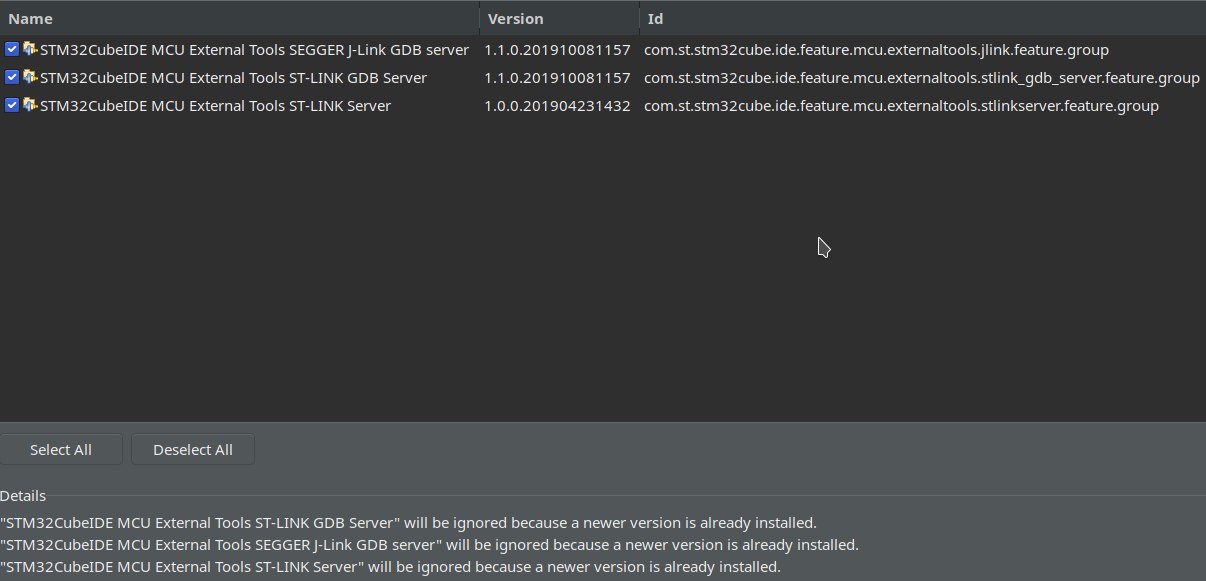Click the feature icon beside ST-LINK GDB Server
Screen dimensions: 1206x581
pyautogui.click(x=30, y=77)
